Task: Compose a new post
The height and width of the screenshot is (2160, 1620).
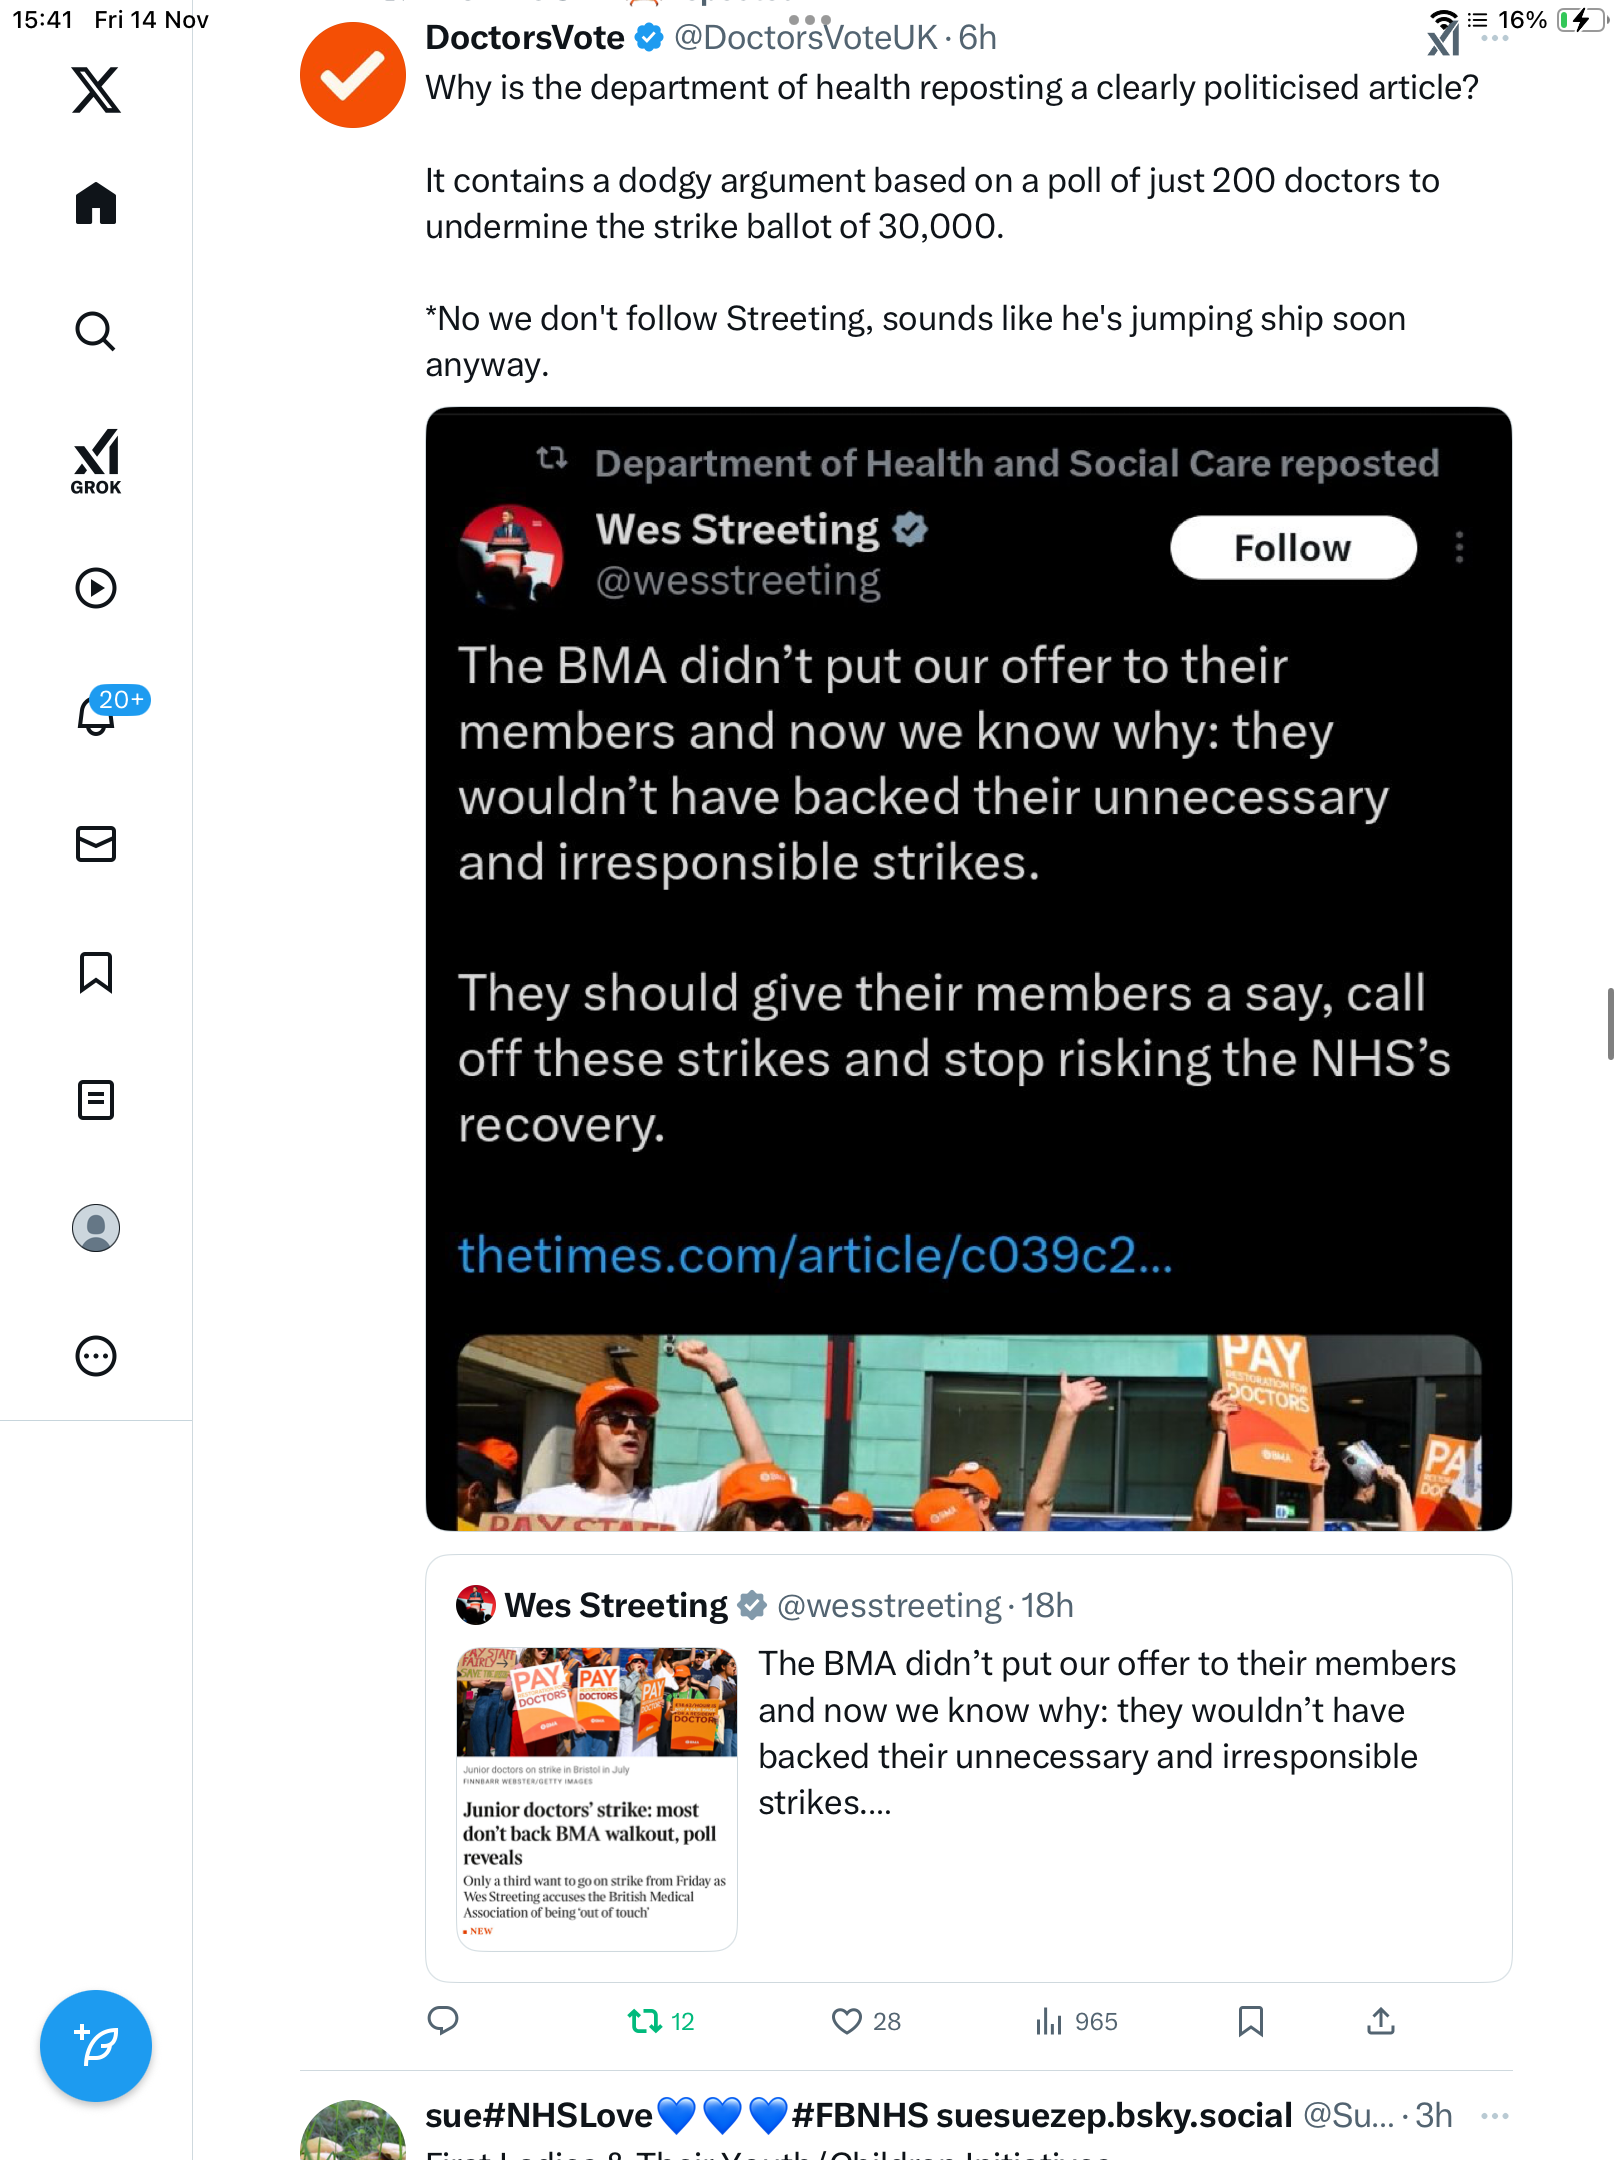Action: point(96,2046)
